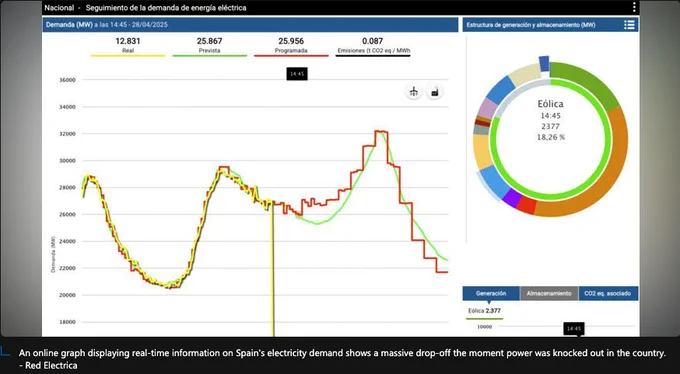Click the emissions value 0.087
Screen dimensions: 680x374
[x=373, y=41]
